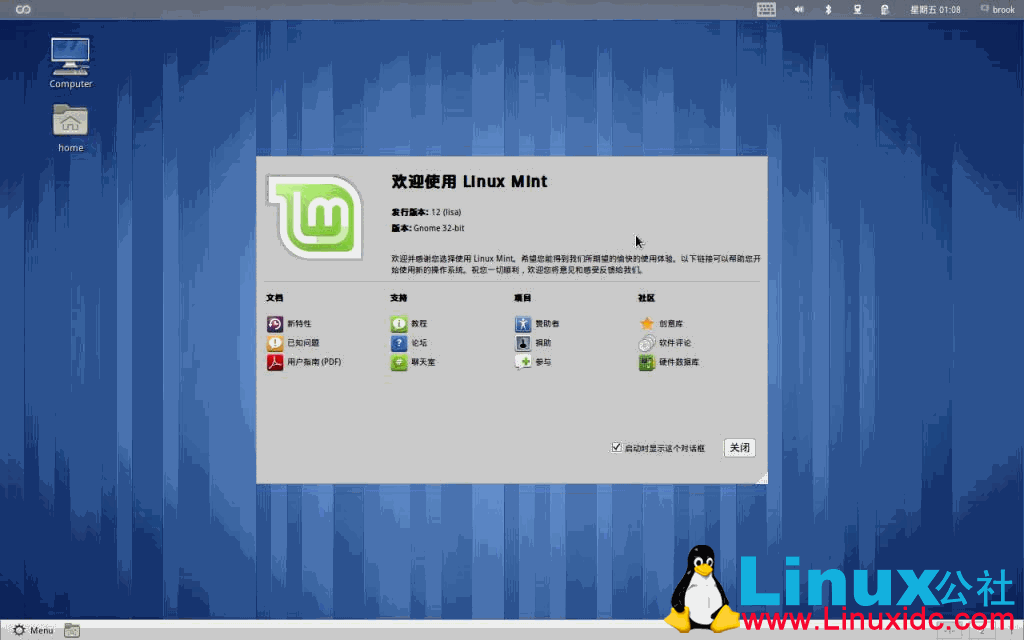Click the 参与 participate icon
Image resolution: width=1024 pixels, height=640 pixels.
tap(524, 362)
